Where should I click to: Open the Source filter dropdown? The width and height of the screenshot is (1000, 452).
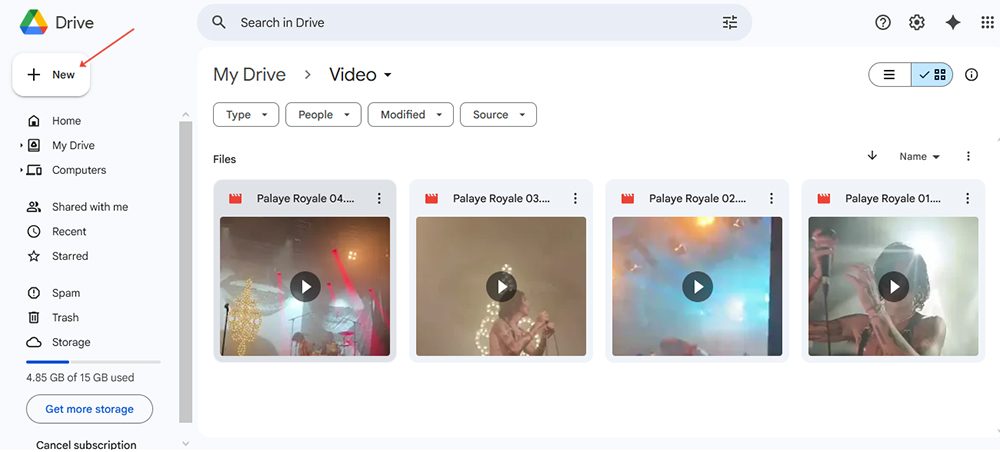click(x=498, y=115)
